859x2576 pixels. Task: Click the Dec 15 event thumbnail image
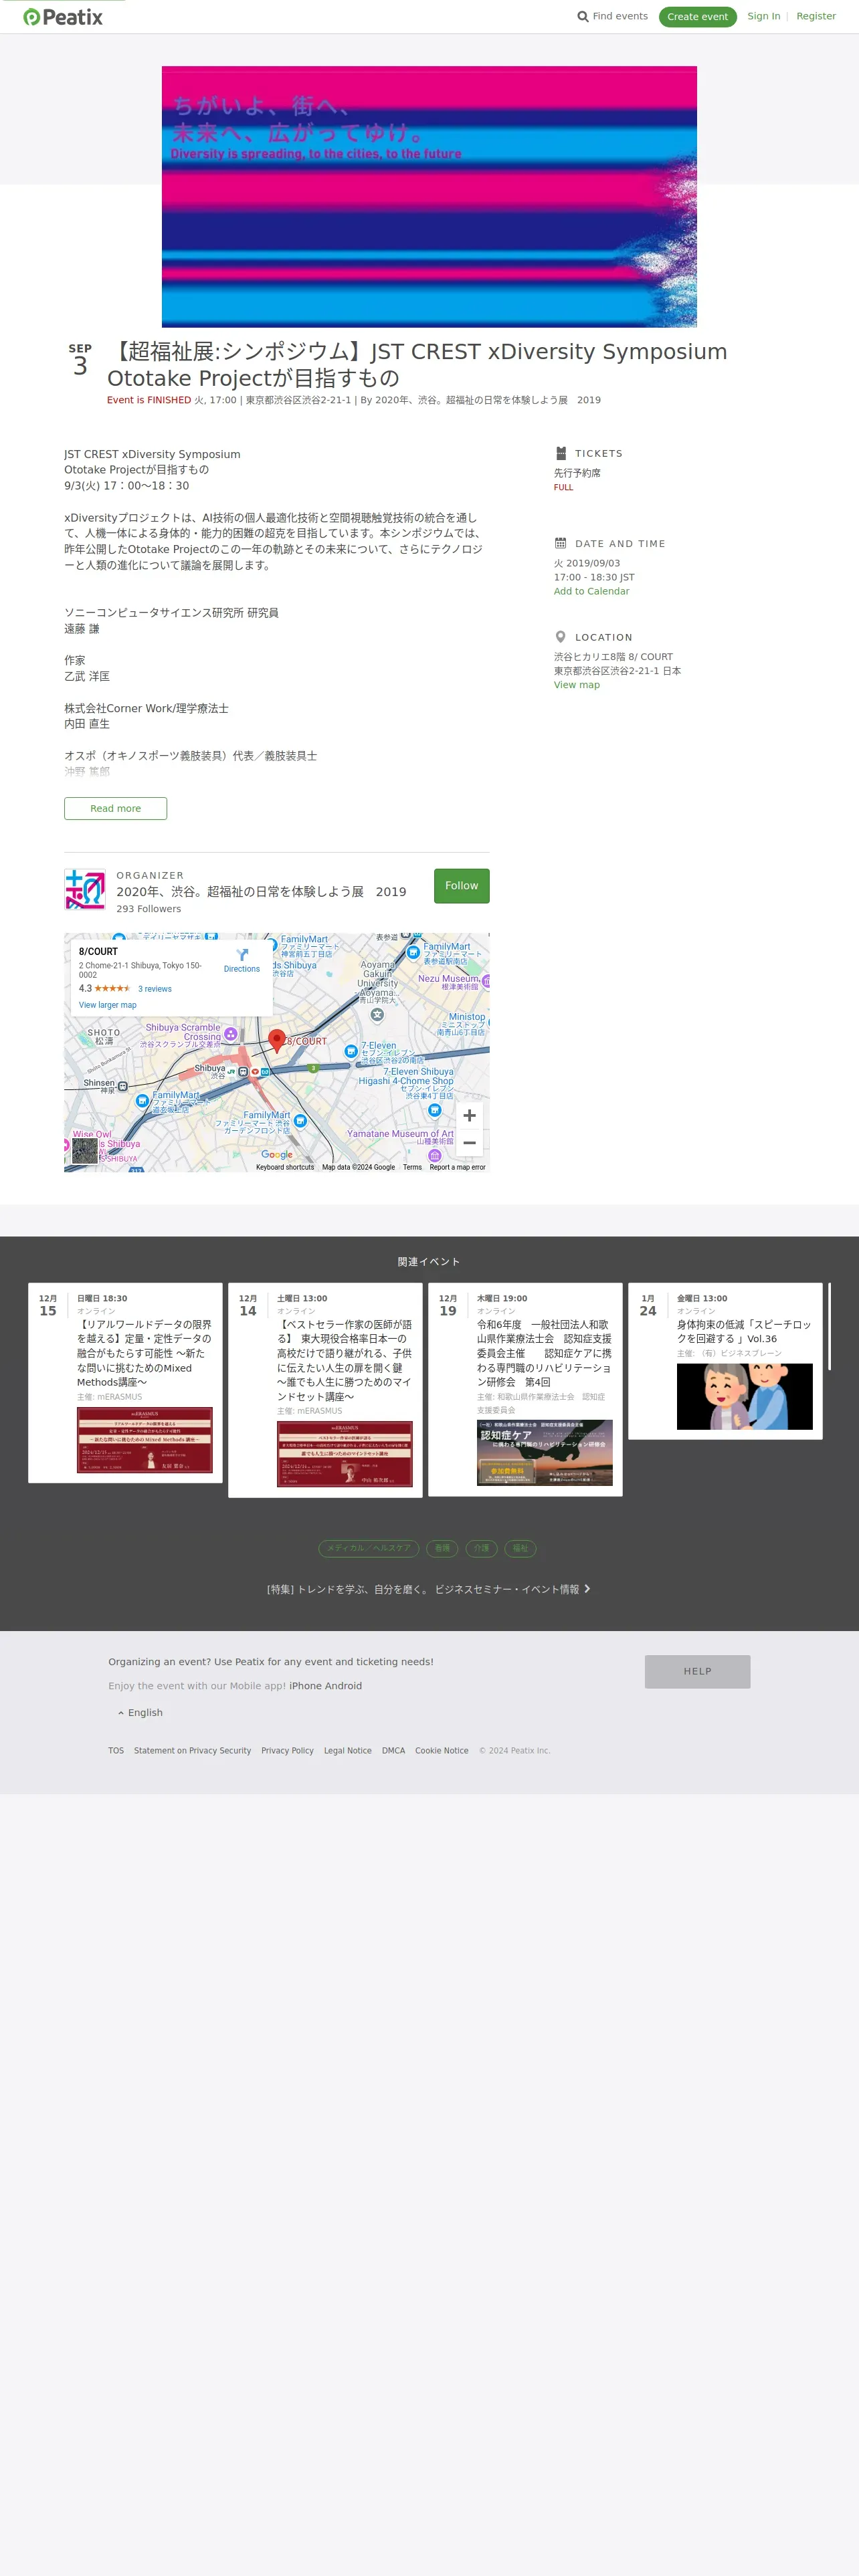coord(145,1440)
